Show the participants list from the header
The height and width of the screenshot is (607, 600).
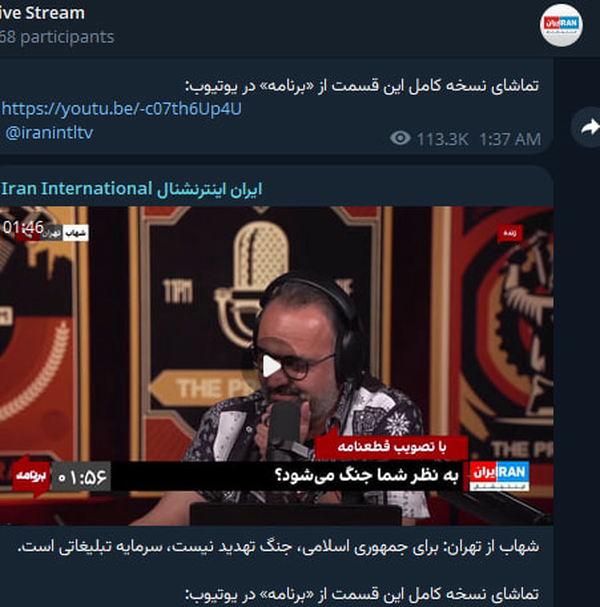[57, 37]
